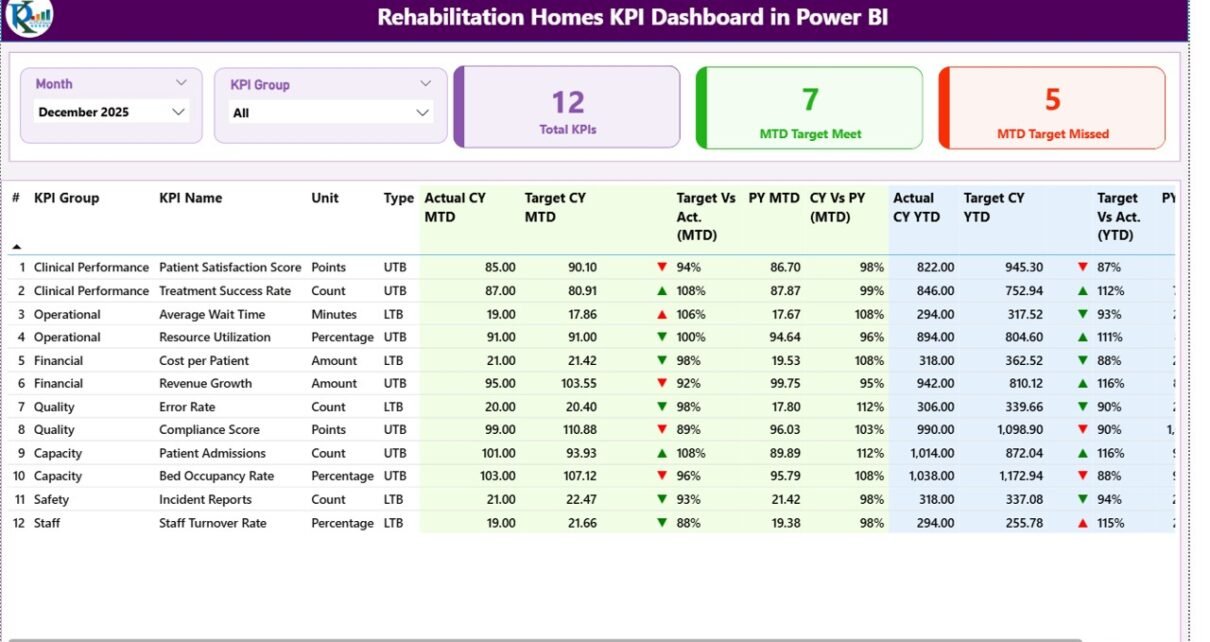Click the red MTD down arrow for Patient Satisfaction Score

661,267
